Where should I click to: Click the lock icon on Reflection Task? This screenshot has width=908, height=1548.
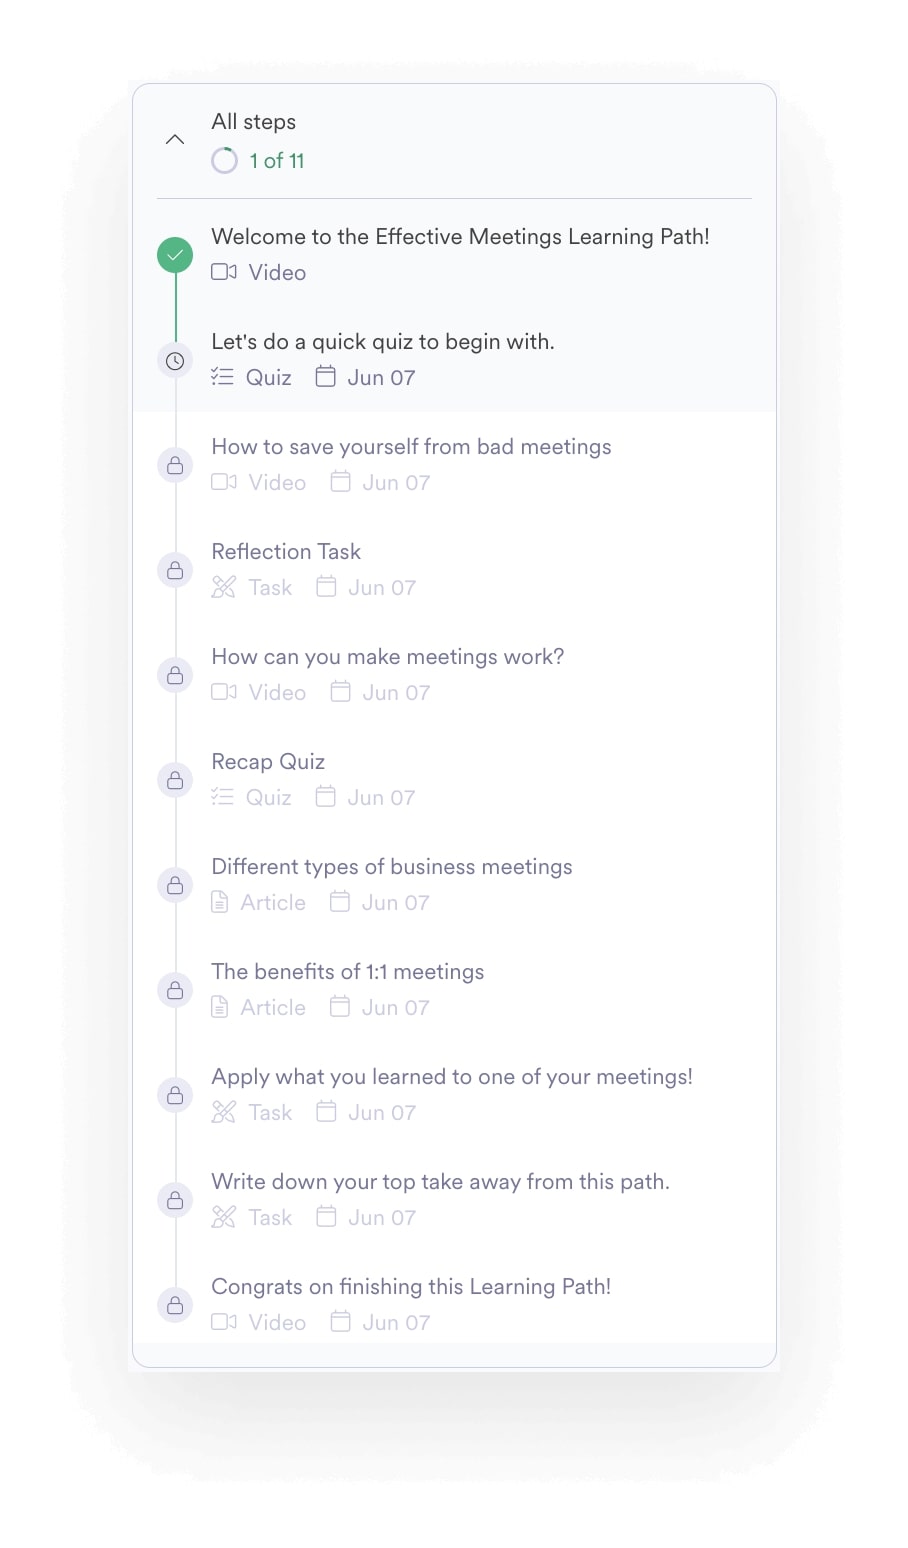[174, 570]
